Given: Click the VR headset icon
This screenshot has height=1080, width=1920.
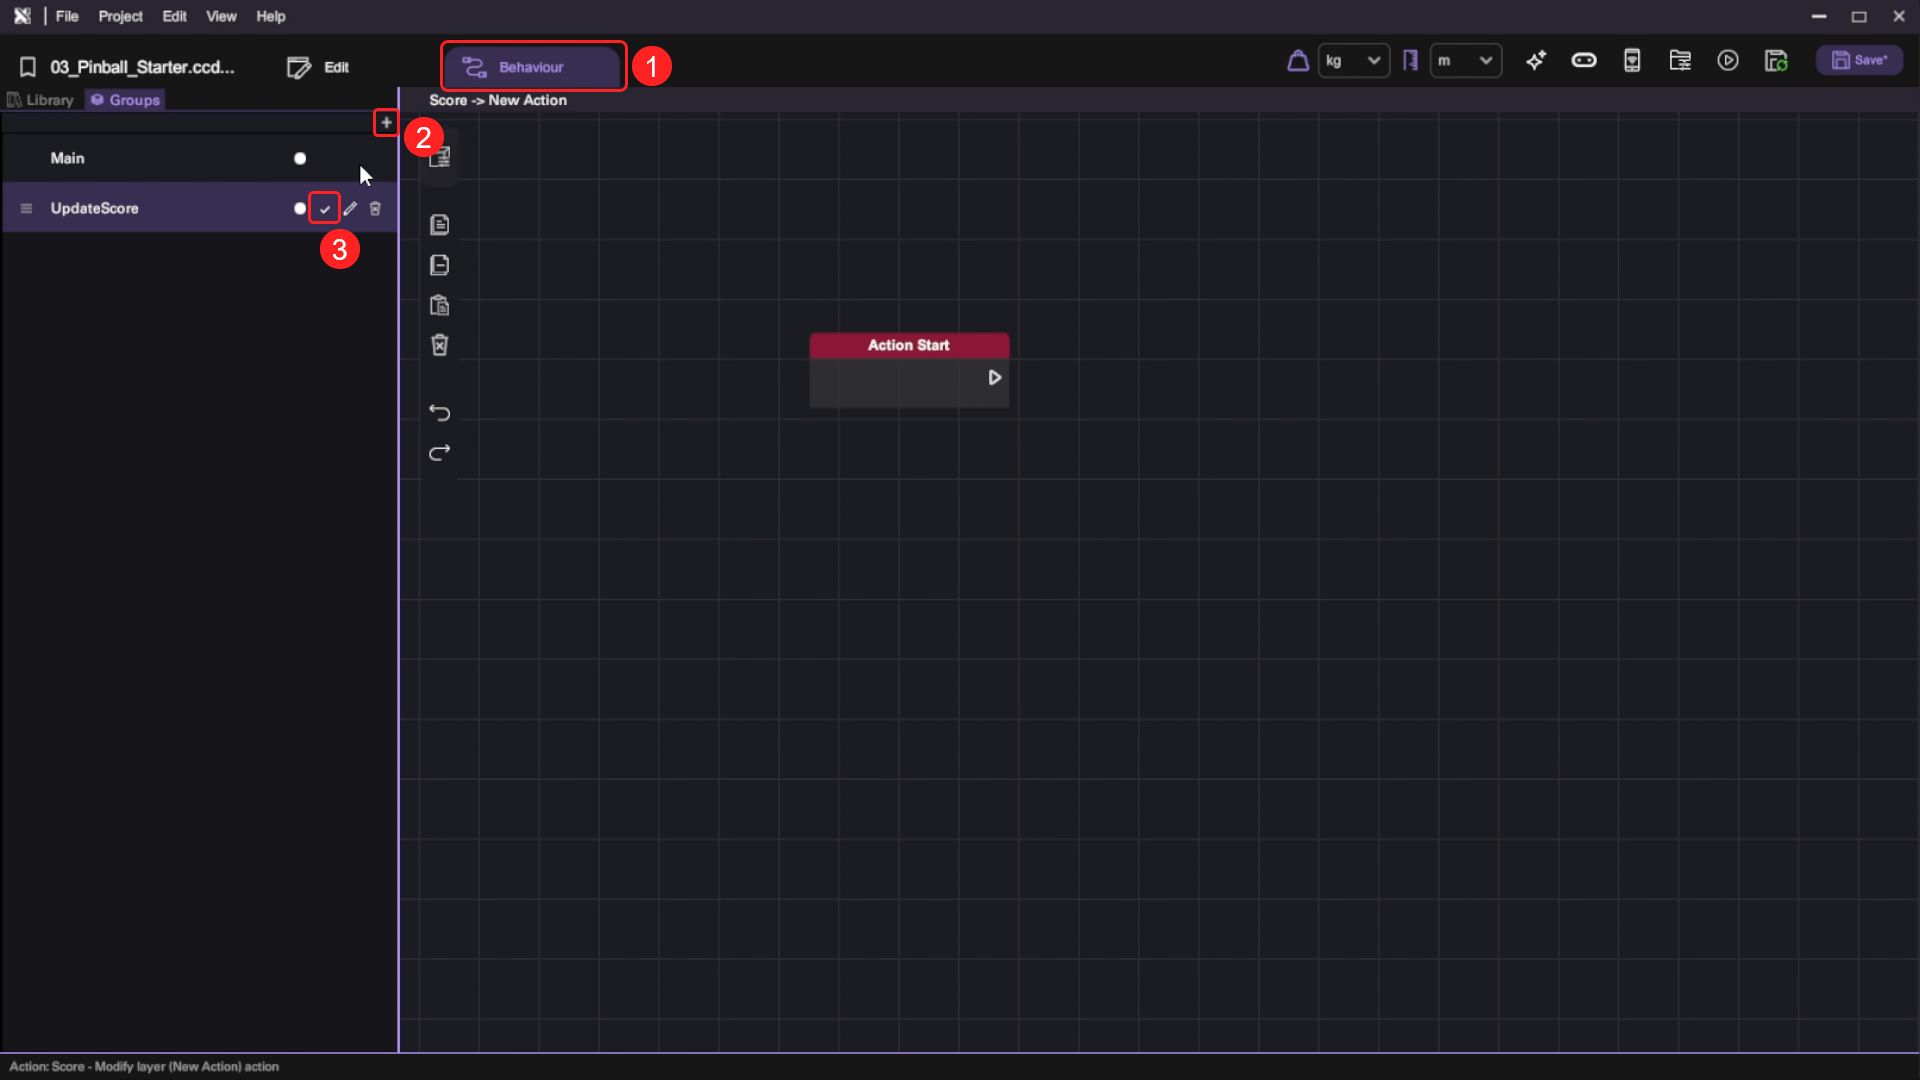Looking at the screenshot, I should (x=1584, y=61).
